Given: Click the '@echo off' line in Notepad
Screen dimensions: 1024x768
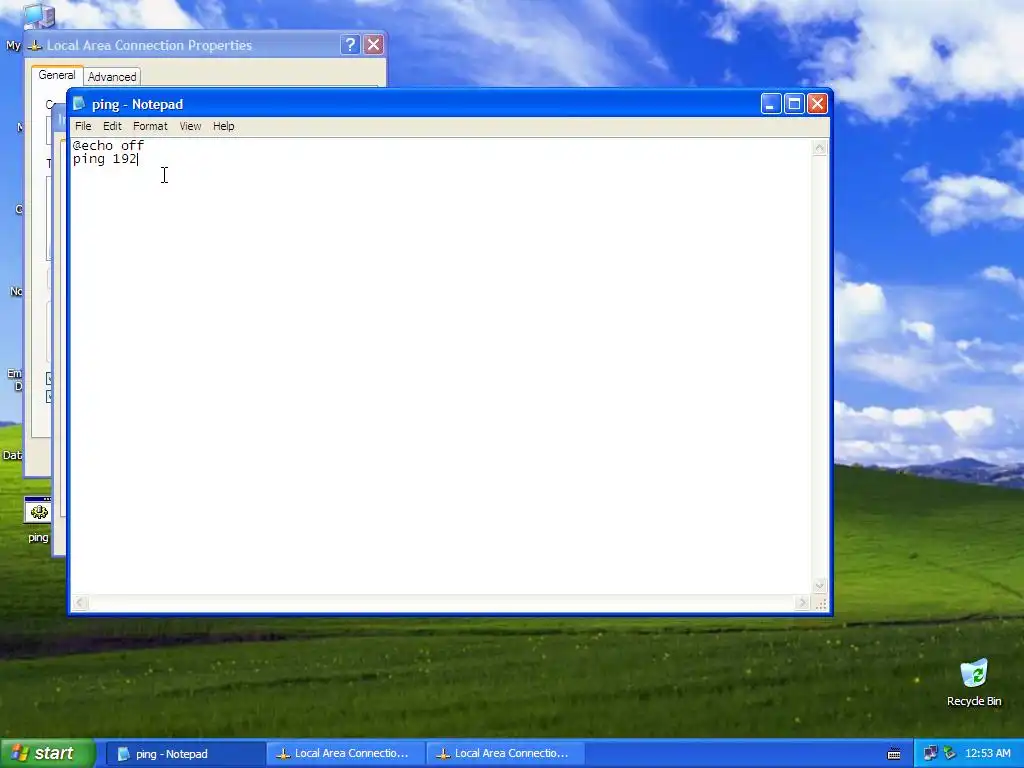Looking at the screenshot, I should (108, 146).
